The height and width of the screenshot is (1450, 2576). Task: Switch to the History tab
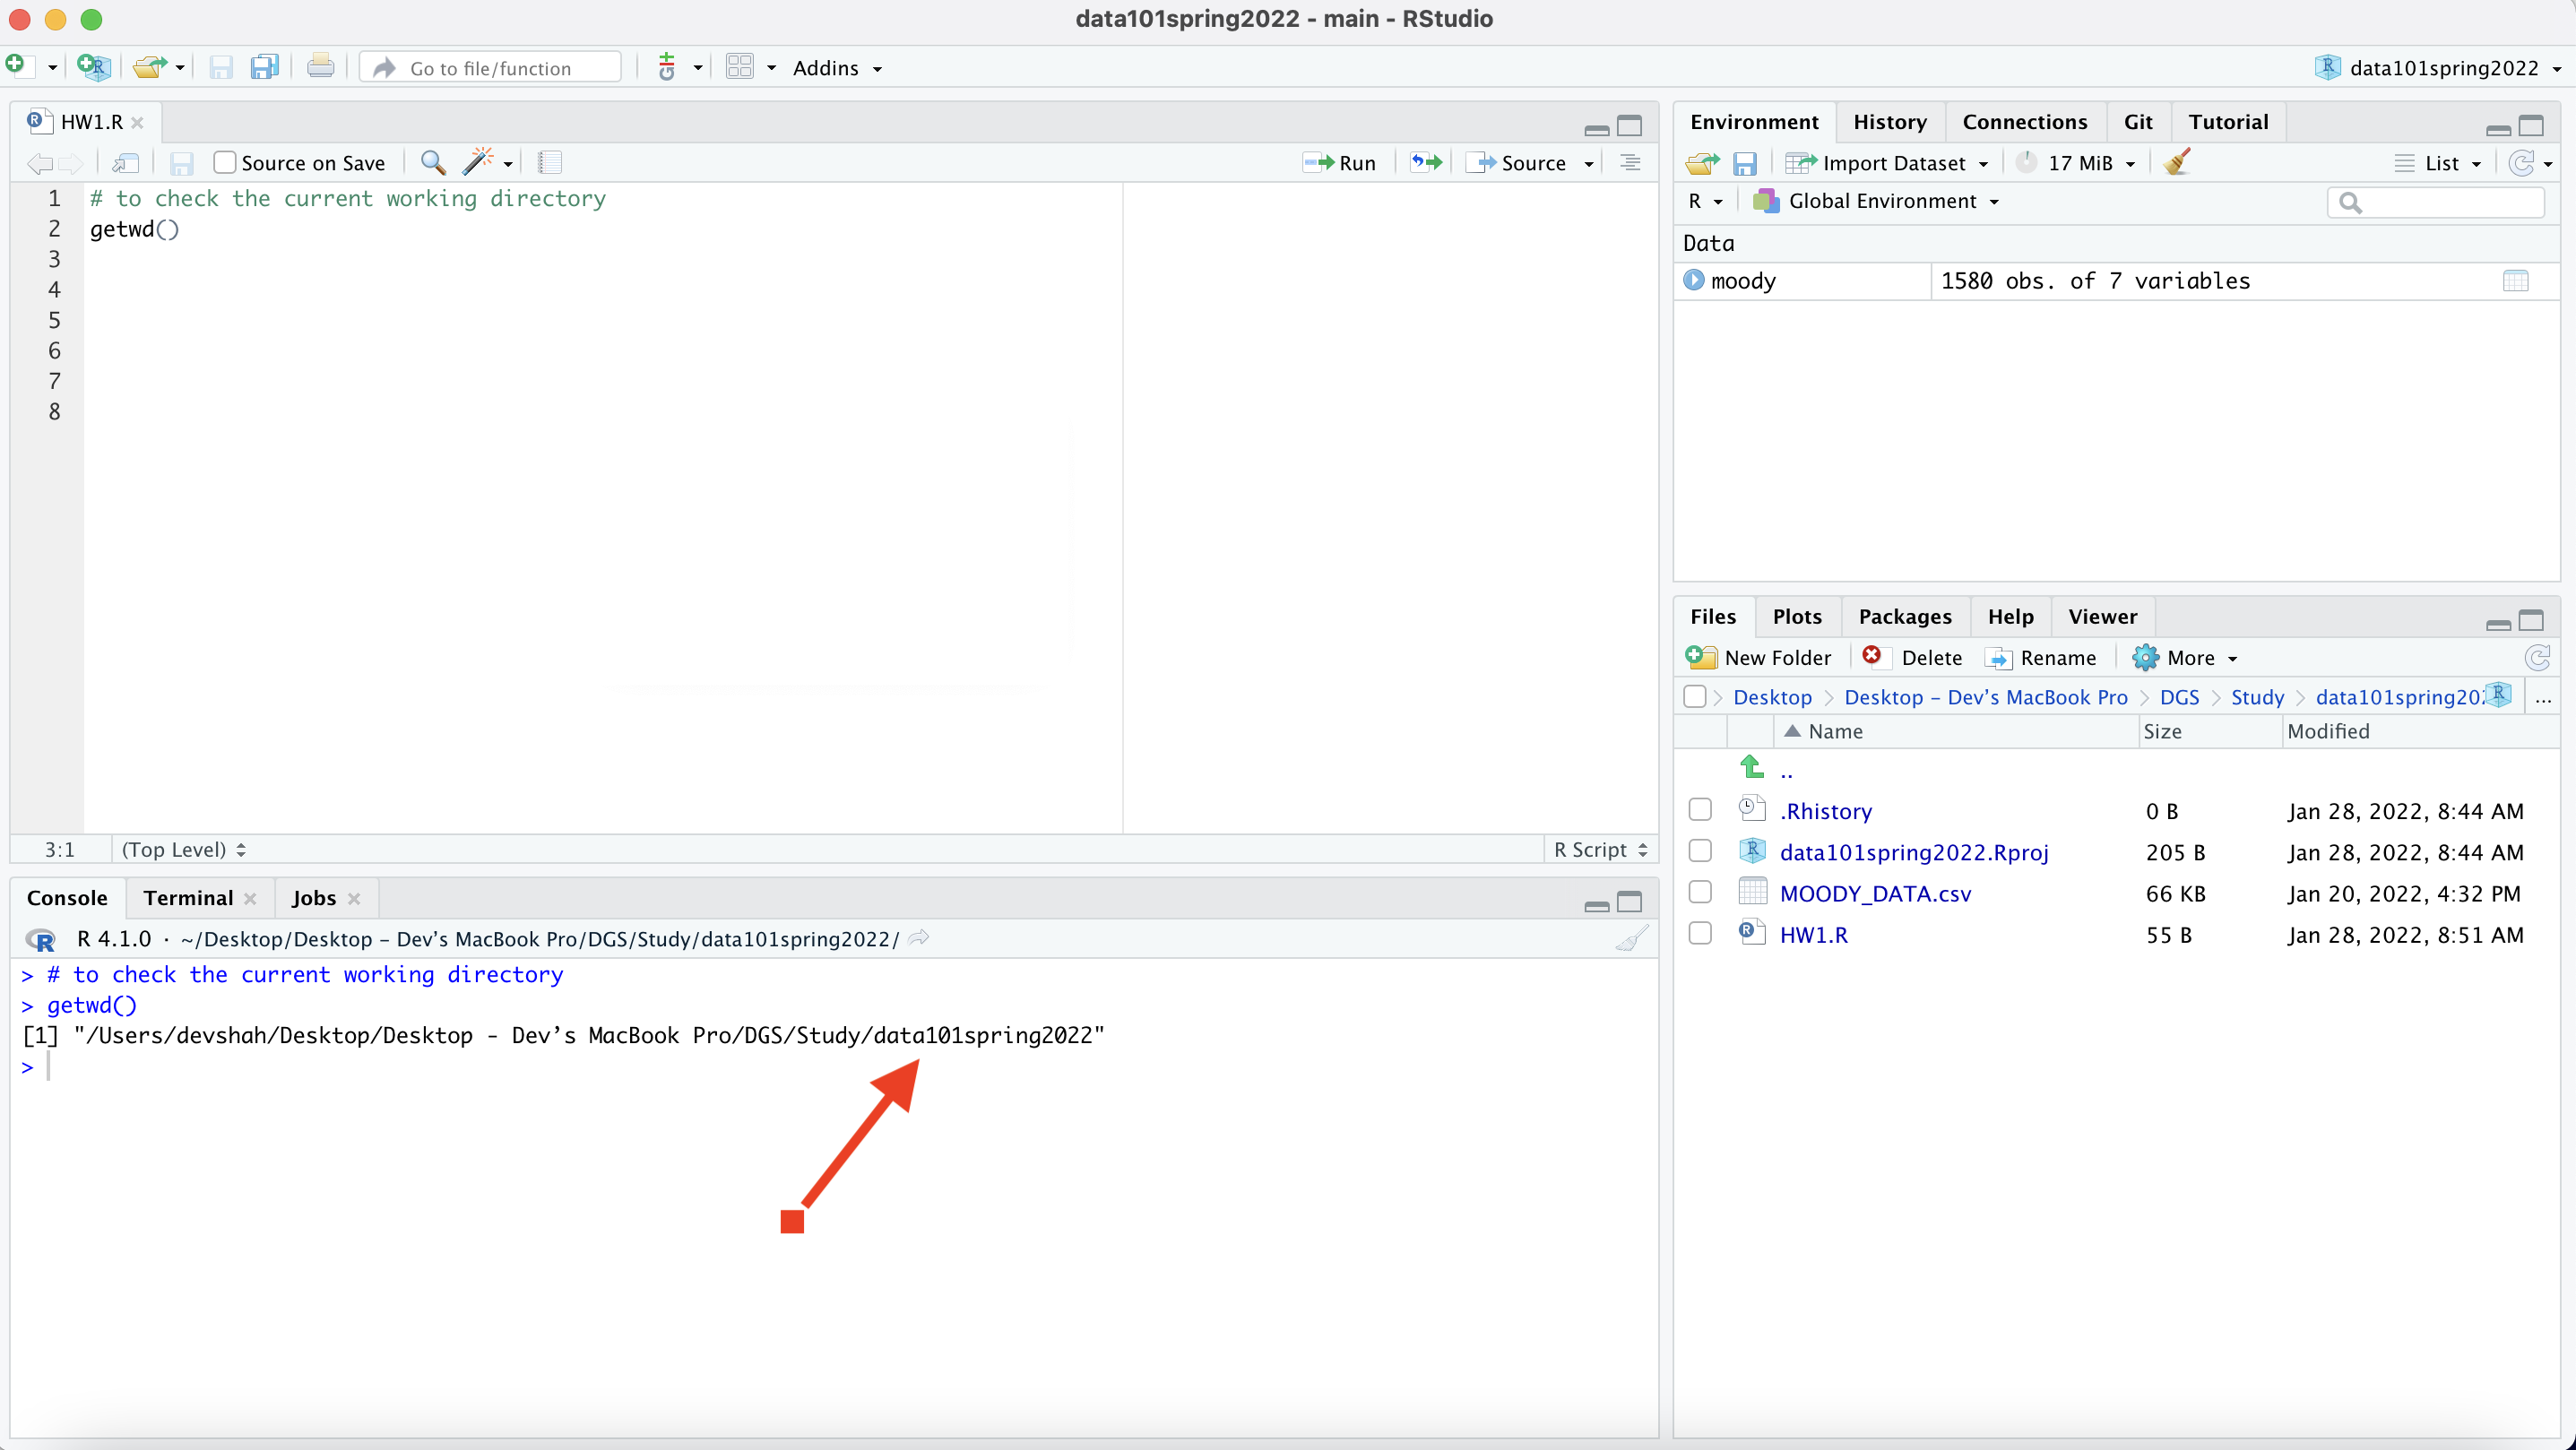[1889, 122]
